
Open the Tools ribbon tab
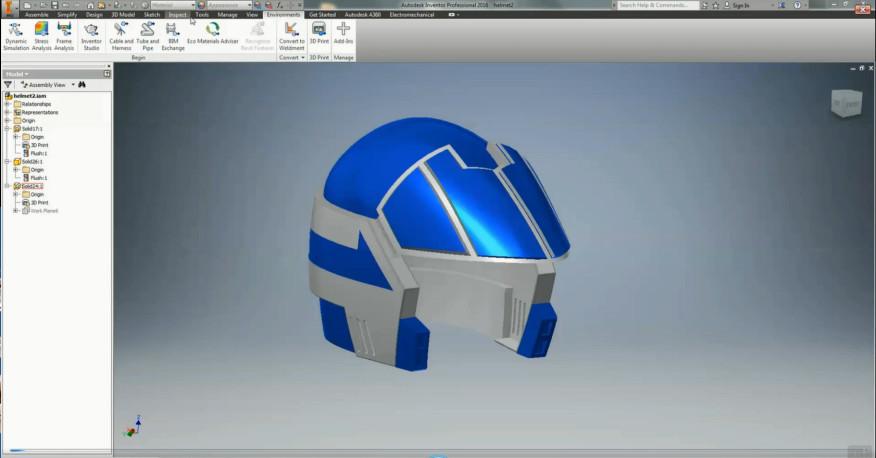(202, 15)
